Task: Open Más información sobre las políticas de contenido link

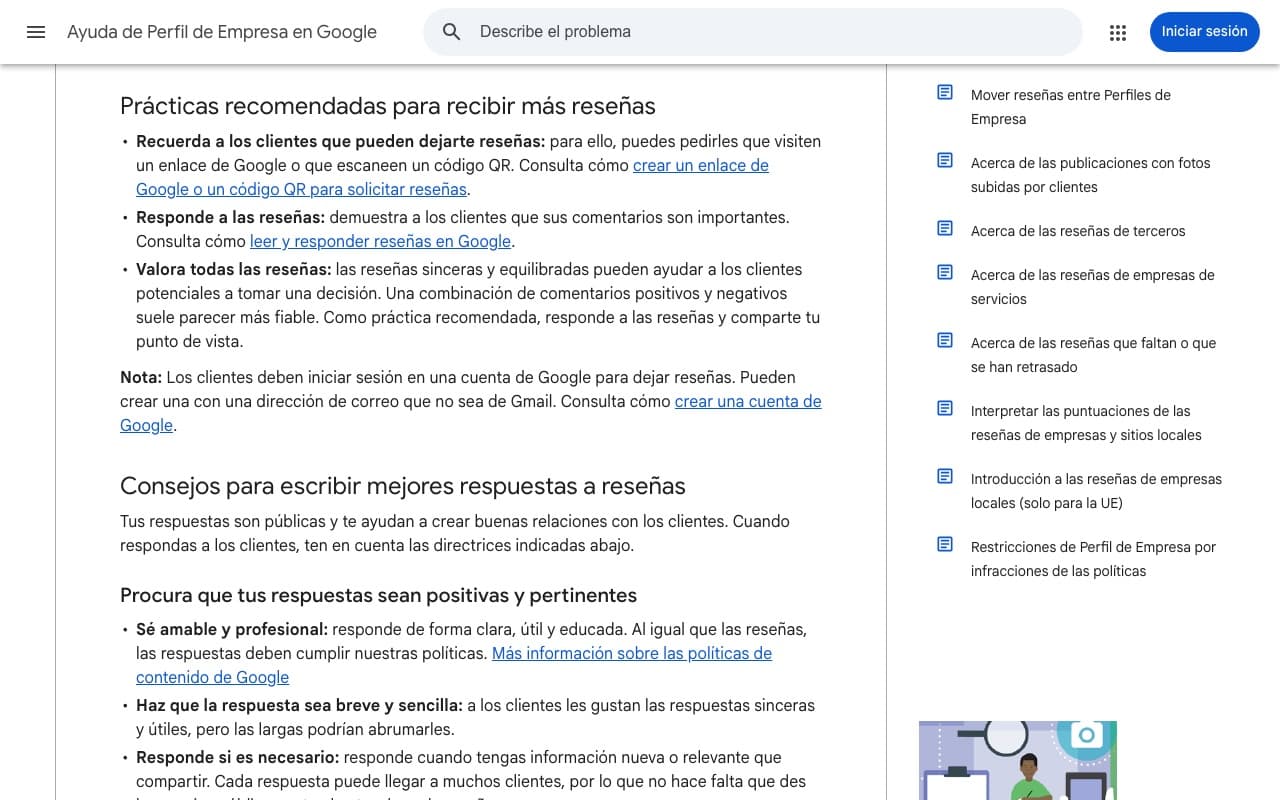Action: pos(454,665)
